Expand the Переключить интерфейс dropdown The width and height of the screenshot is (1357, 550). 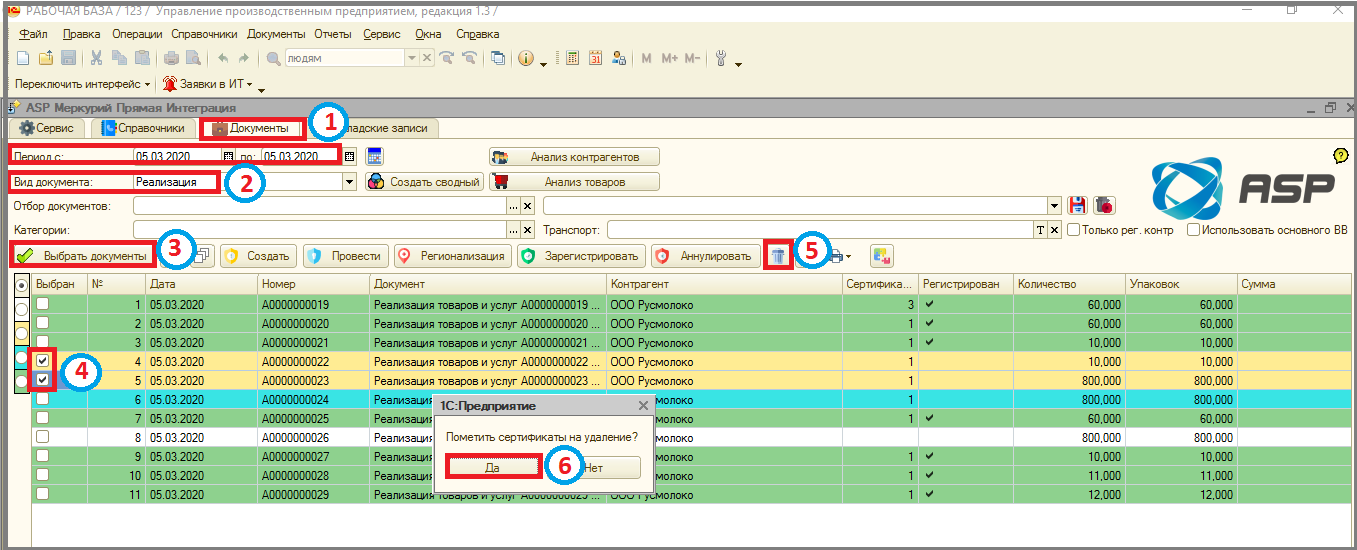coord(147,85)
